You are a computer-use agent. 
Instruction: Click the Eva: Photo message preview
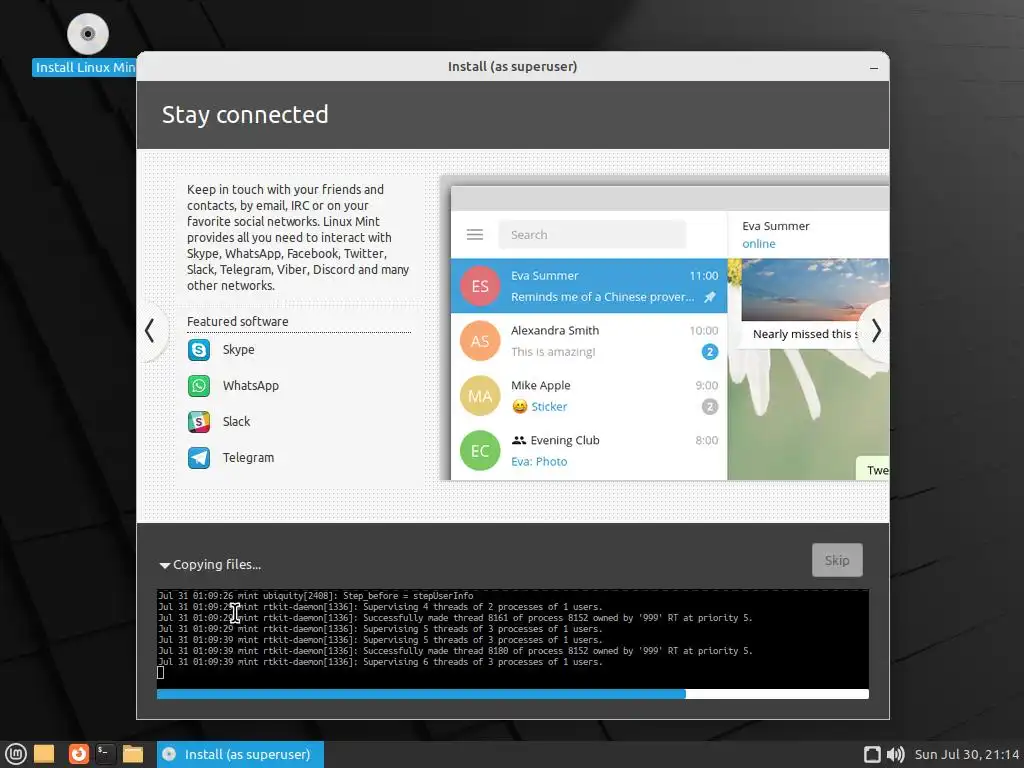tap(539, 462)
